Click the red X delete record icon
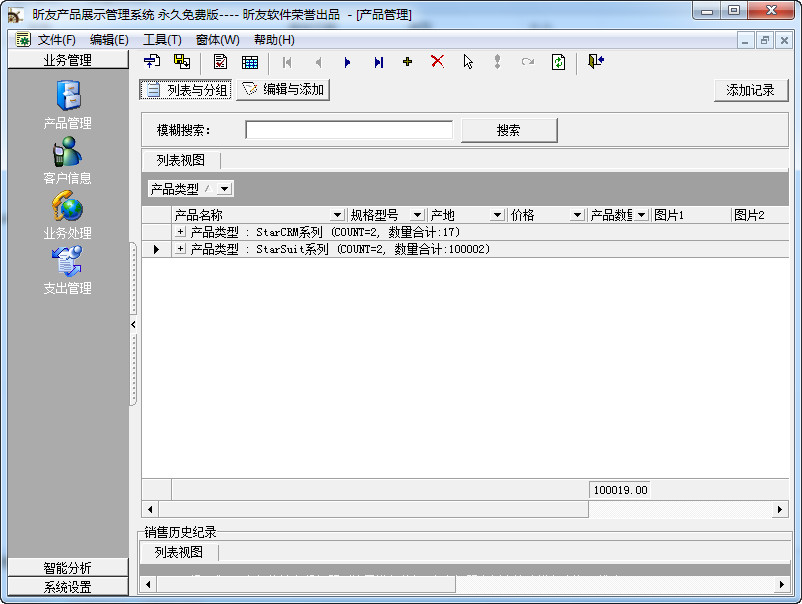 click(x=437, y=62)
